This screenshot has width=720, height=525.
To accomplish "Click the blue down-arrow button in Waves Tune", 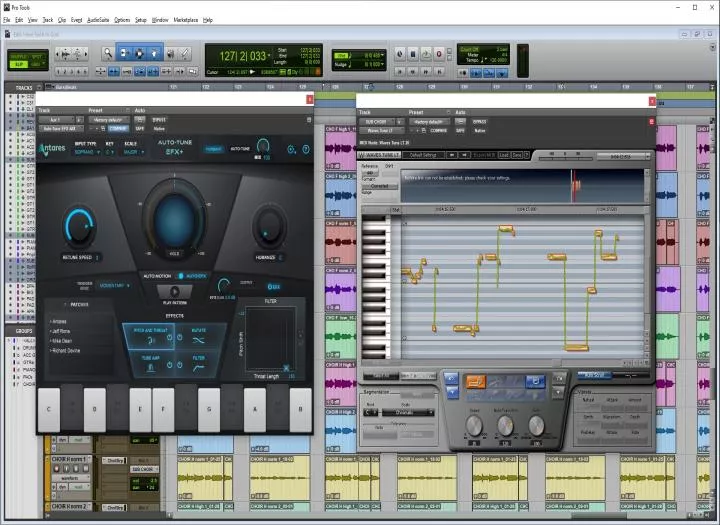I will (x=452, y=393).
